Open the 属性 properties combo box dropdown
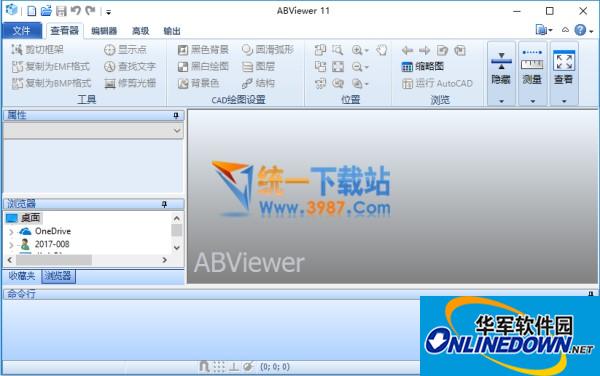Screen dimensions: 600x376 pyautogui.click(x=93, y=130)
